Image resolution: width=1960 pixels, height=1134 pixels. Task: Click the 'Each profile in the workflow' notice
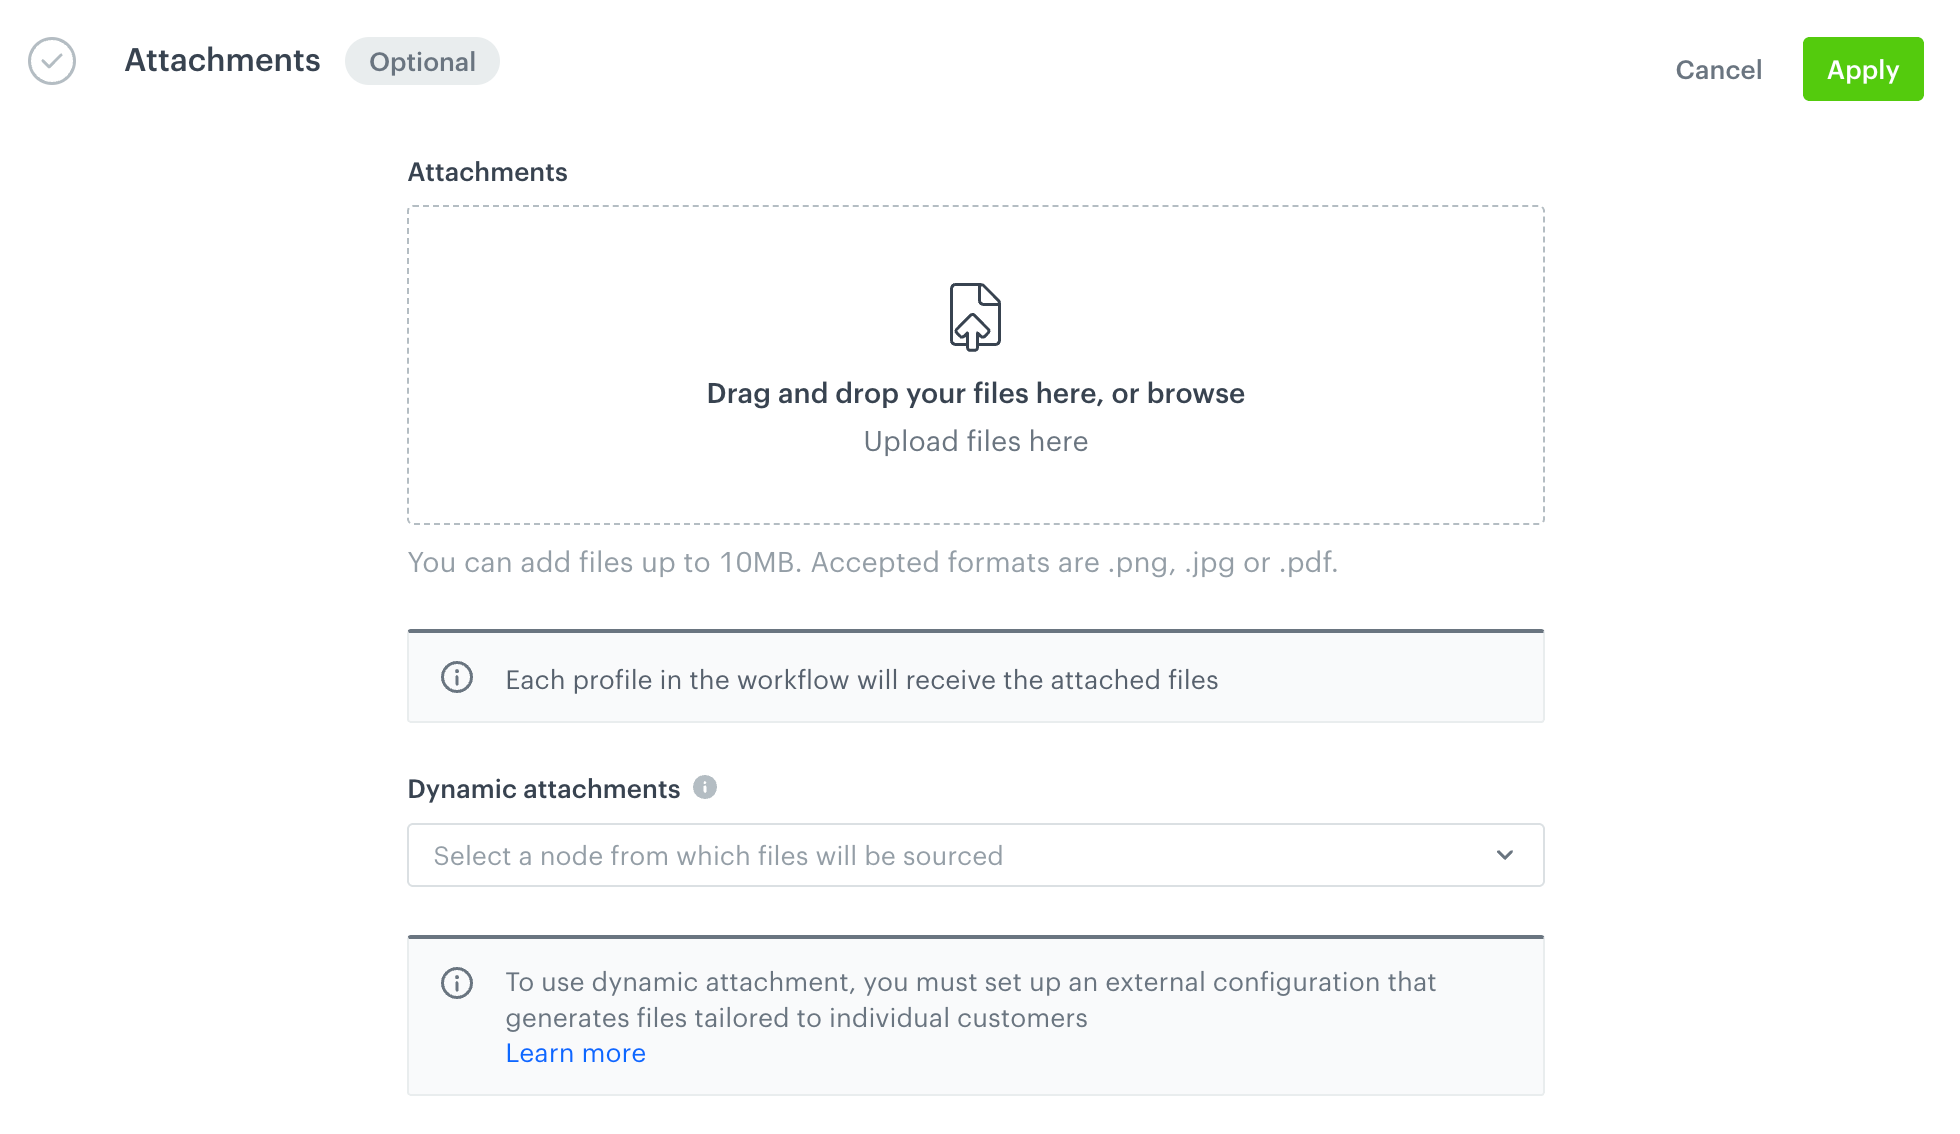pyautogui.click(x=861, y=680)
